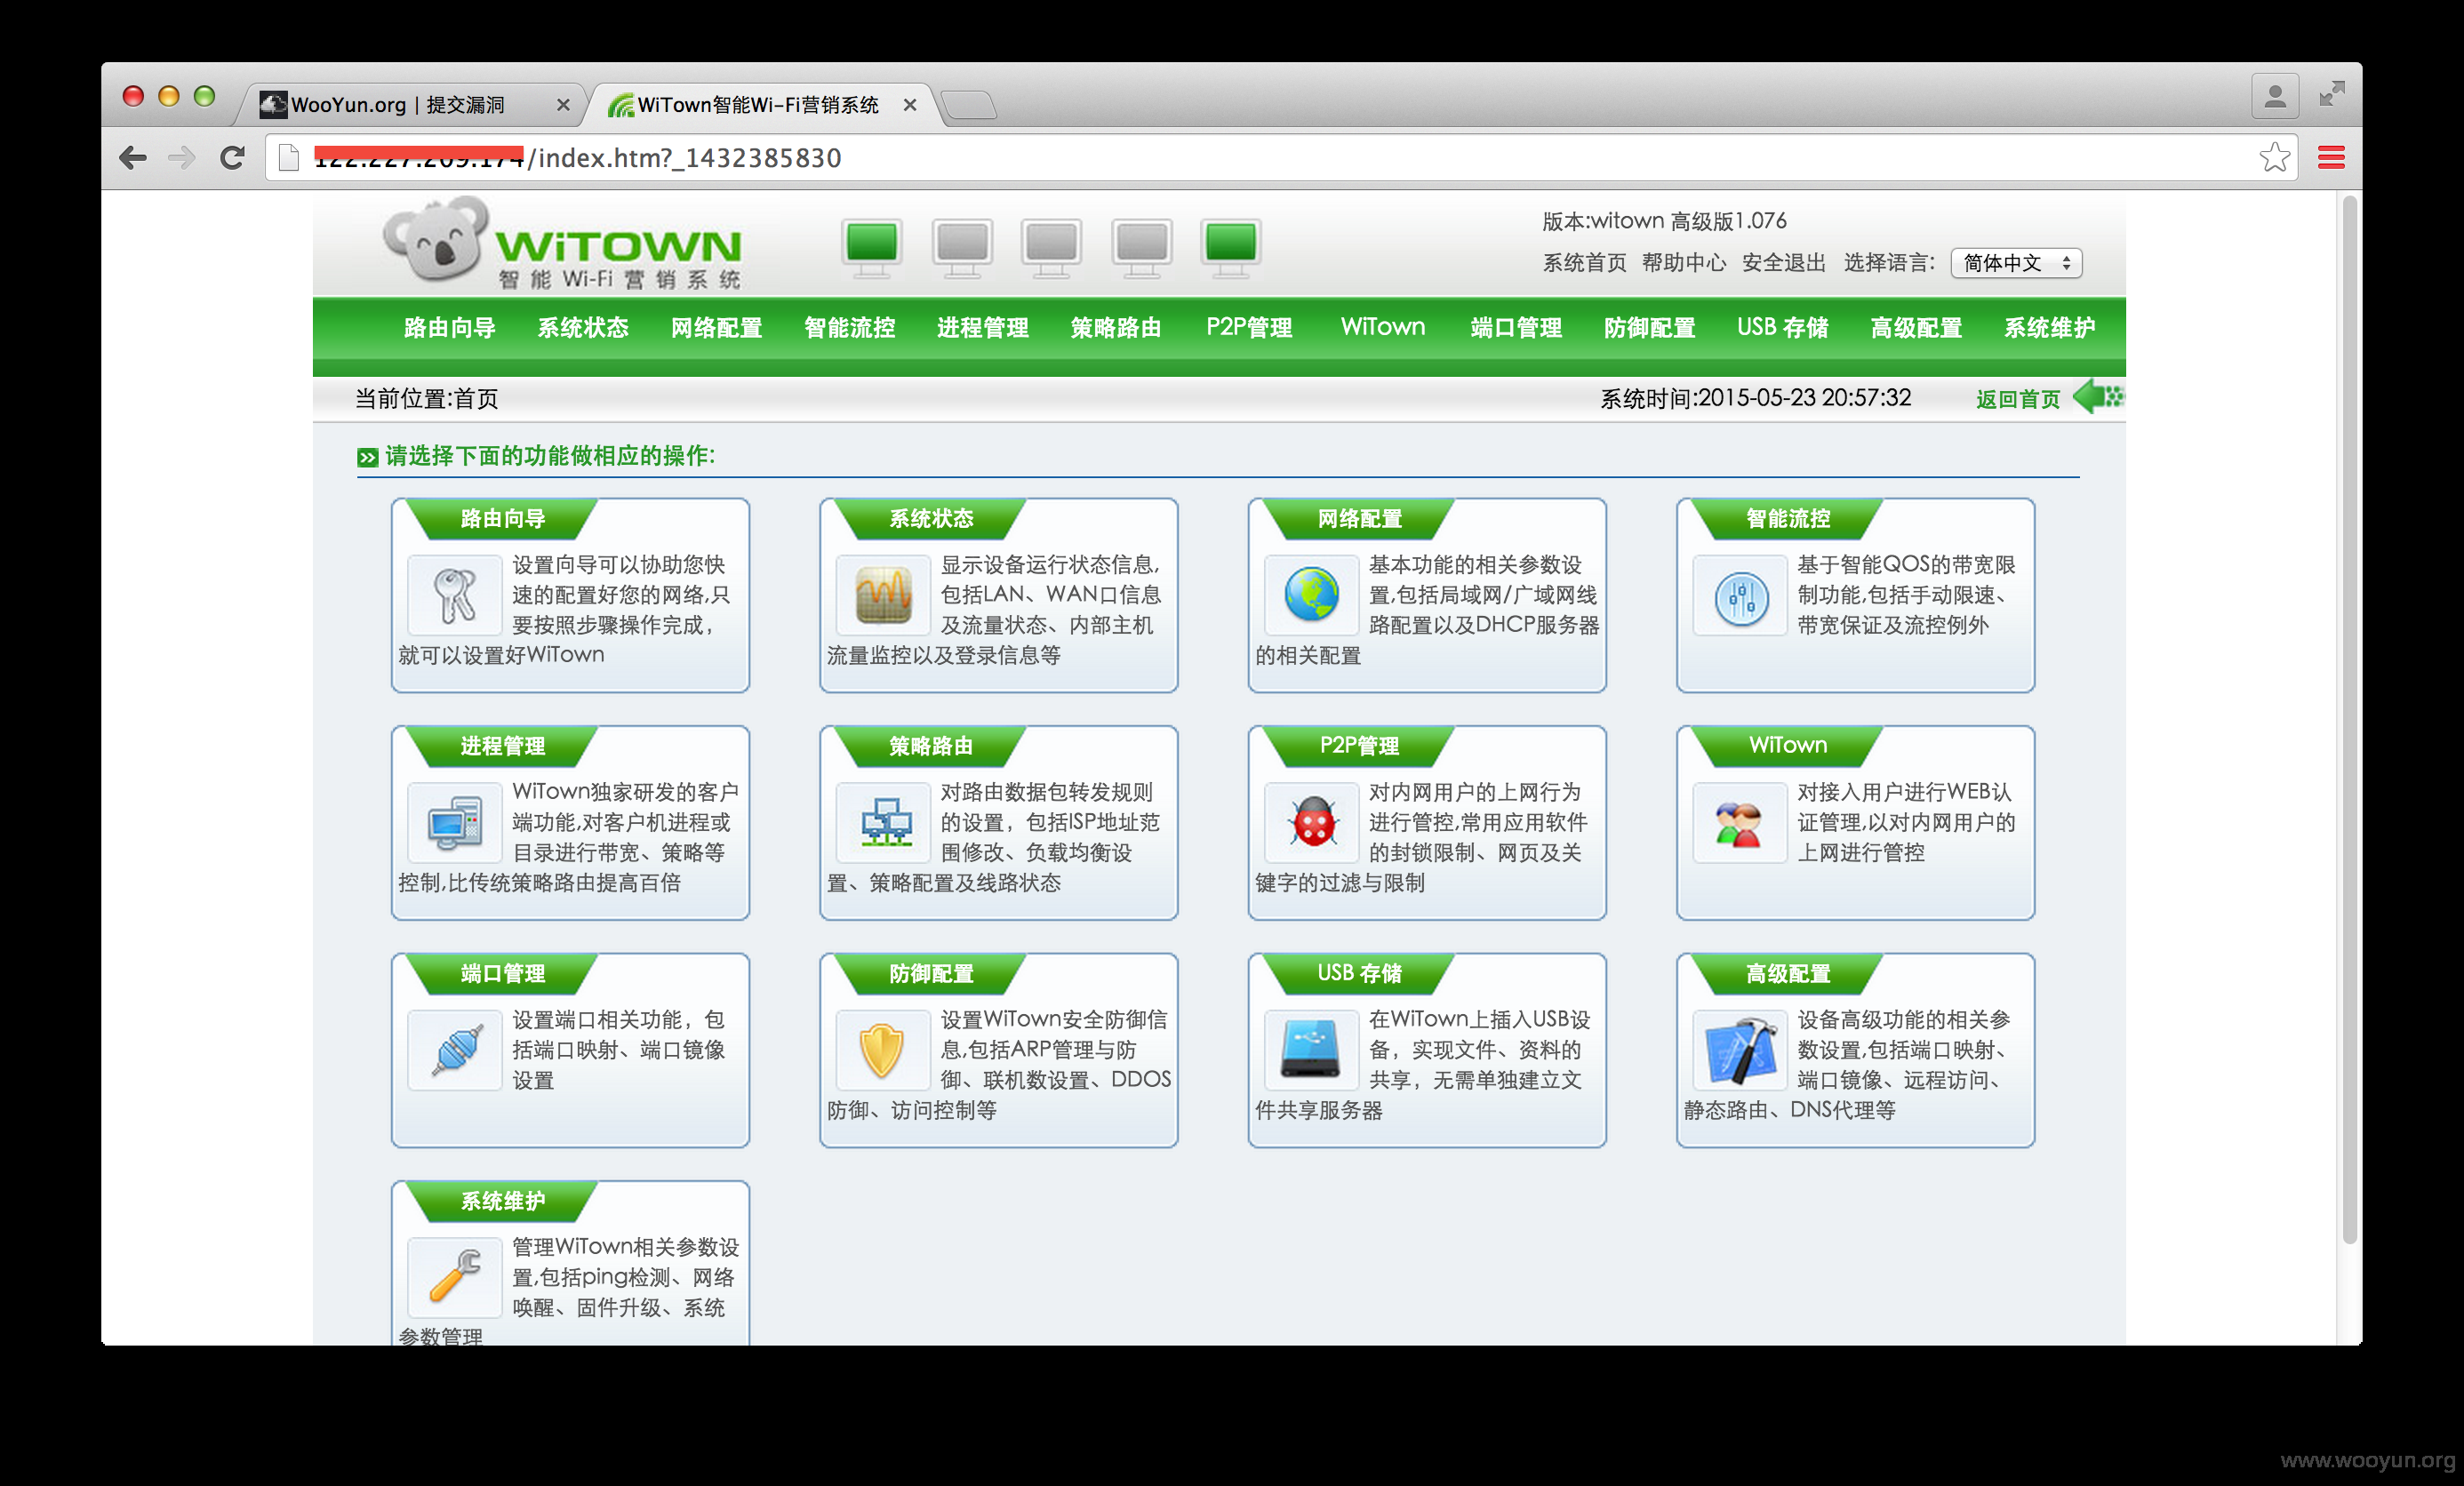The image size is (2464, 1486).
Task: Open 网络配置 in the green nav bar
Action: (x=716, y=328)
